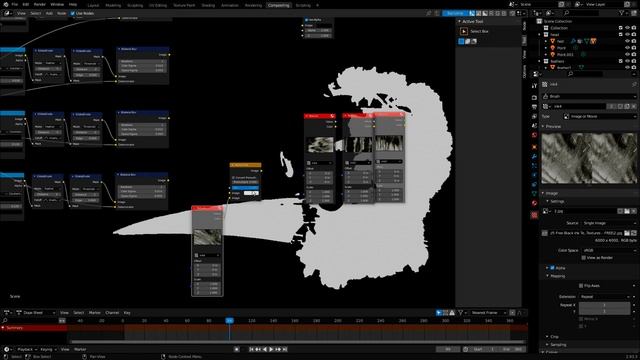This screenshot has width=640, height=360.
Task: Click the Repeat X value field
Action: [604, 305]
